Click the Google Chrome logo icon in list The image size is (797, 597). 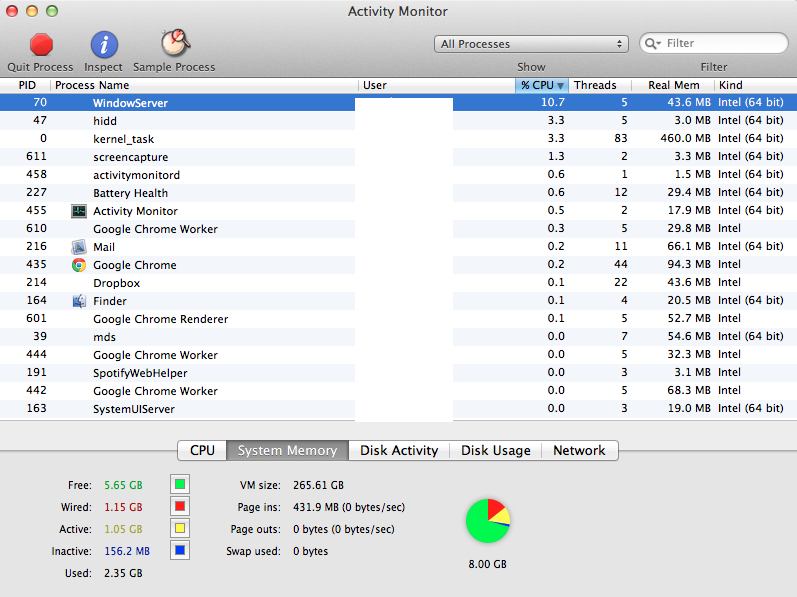pos(79,265)
